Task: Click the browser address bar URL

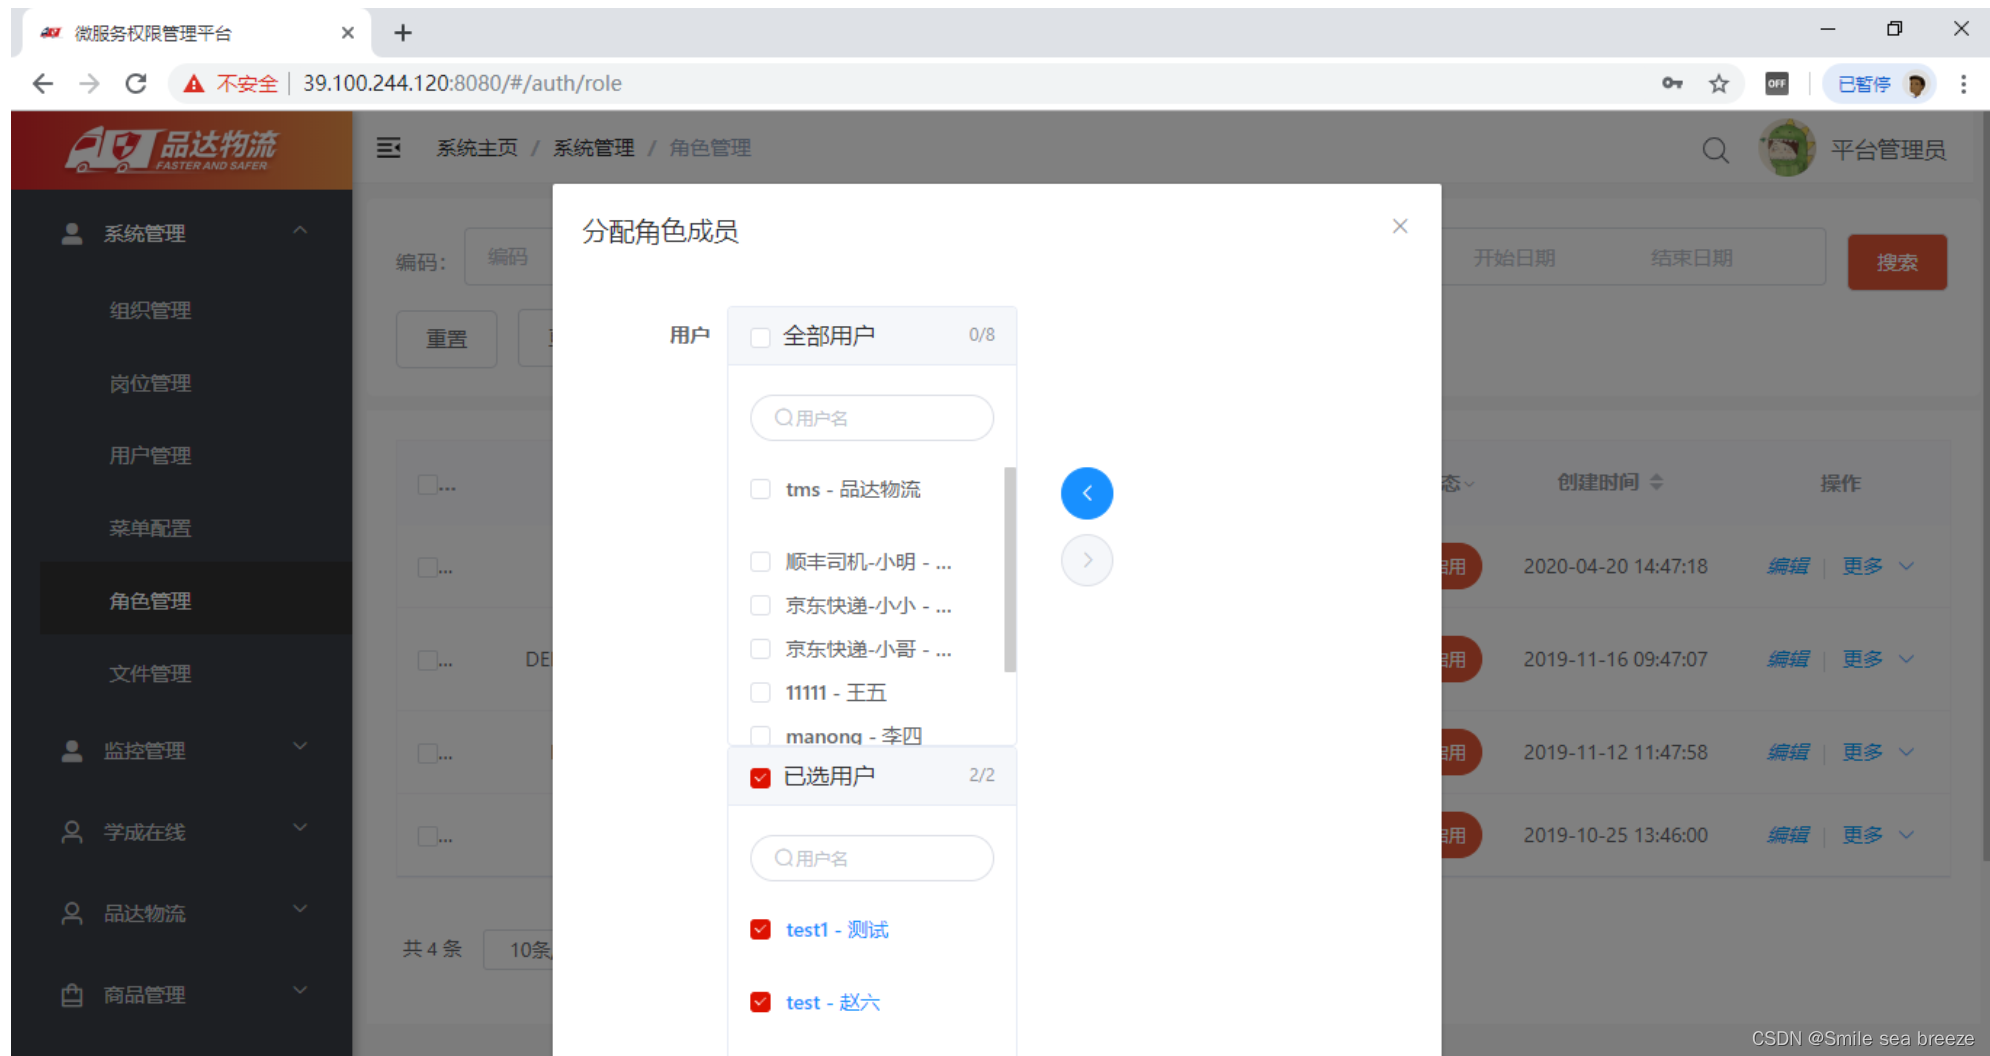Action: point(462,83)
